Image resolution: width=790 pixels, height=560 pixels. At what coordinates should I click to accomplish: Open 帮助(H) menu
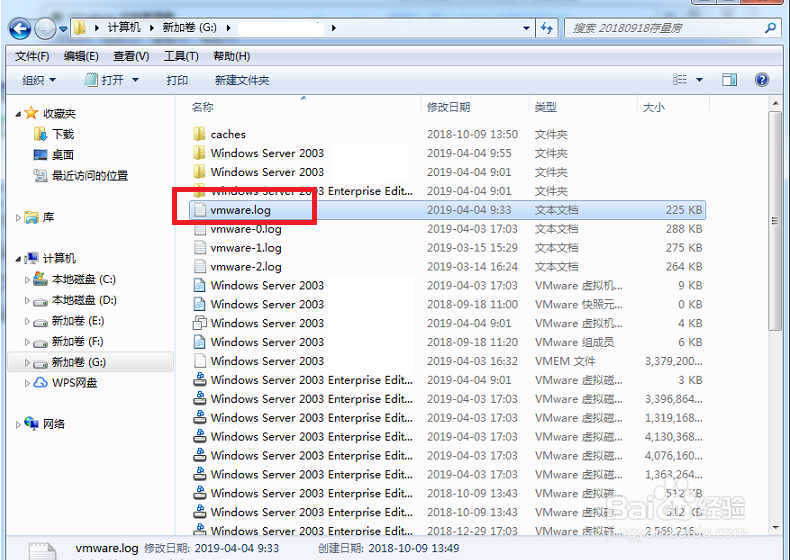231,56
